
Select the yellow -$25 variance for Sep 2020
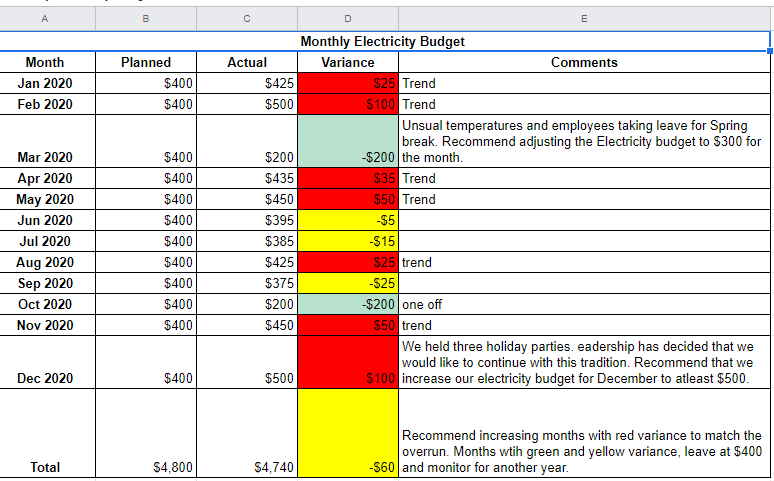348,283
